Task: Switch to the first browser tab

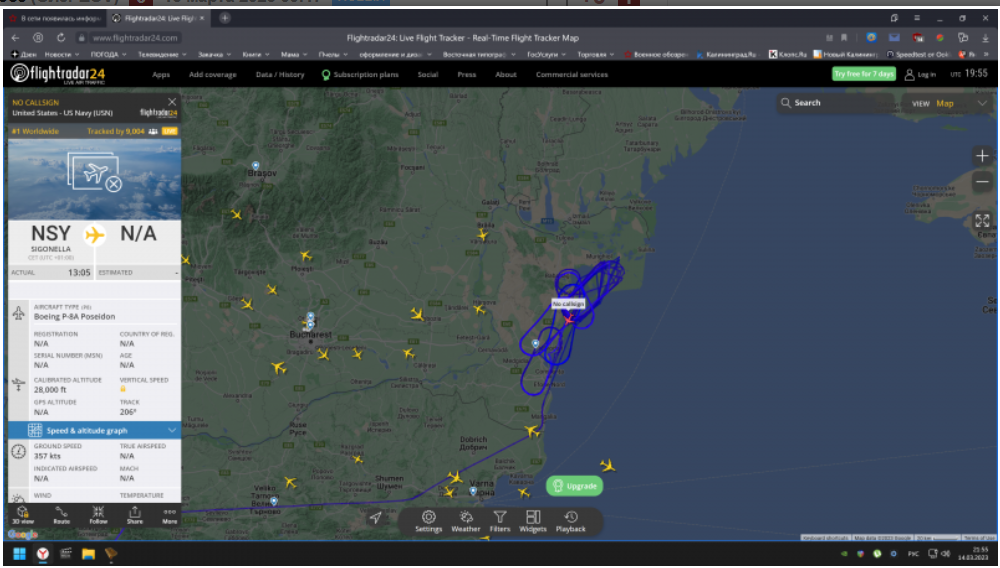Action: (x=55, y=18)
